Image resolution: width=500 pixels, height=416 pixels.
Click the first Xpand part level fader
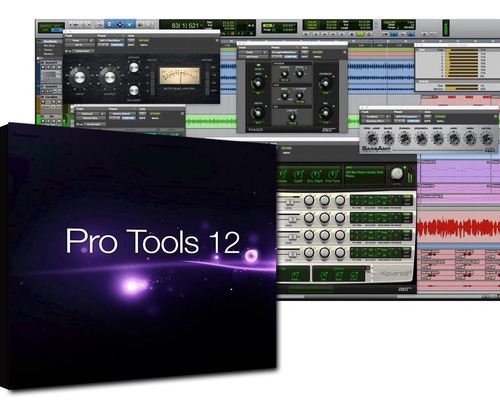point(290,202)
